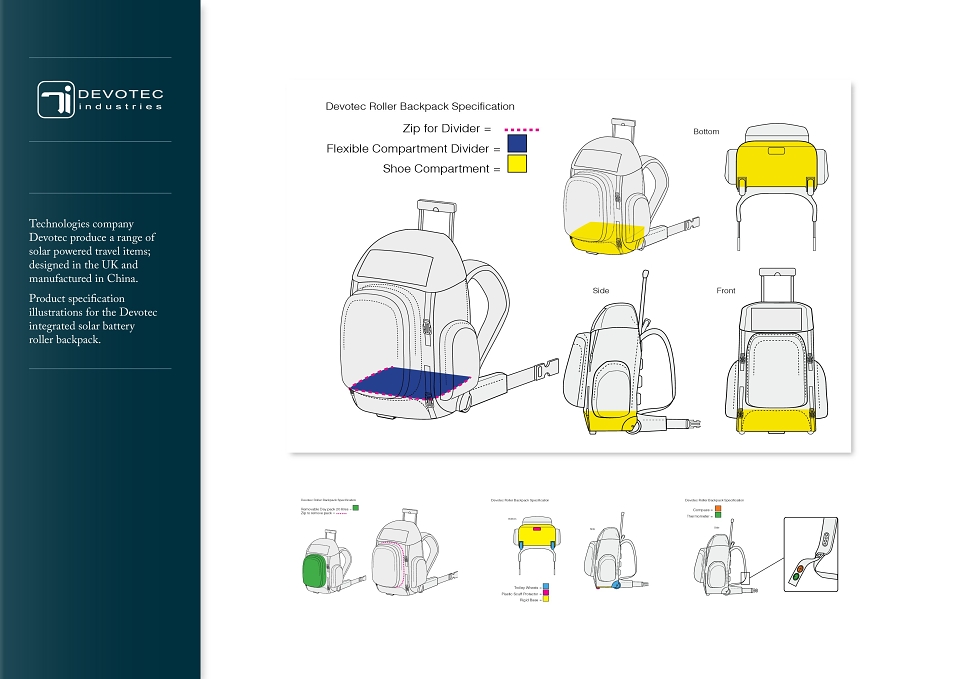This screenshot has height=679, width=960.
Task: Open the large main backpack specification image
Action: coord(570,266)
